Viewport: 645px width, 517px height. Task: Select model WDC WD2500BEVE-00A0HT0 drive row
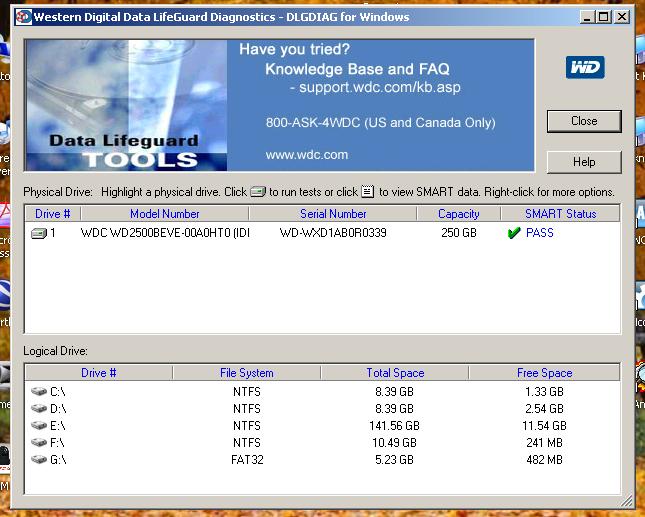pos(322,233)
